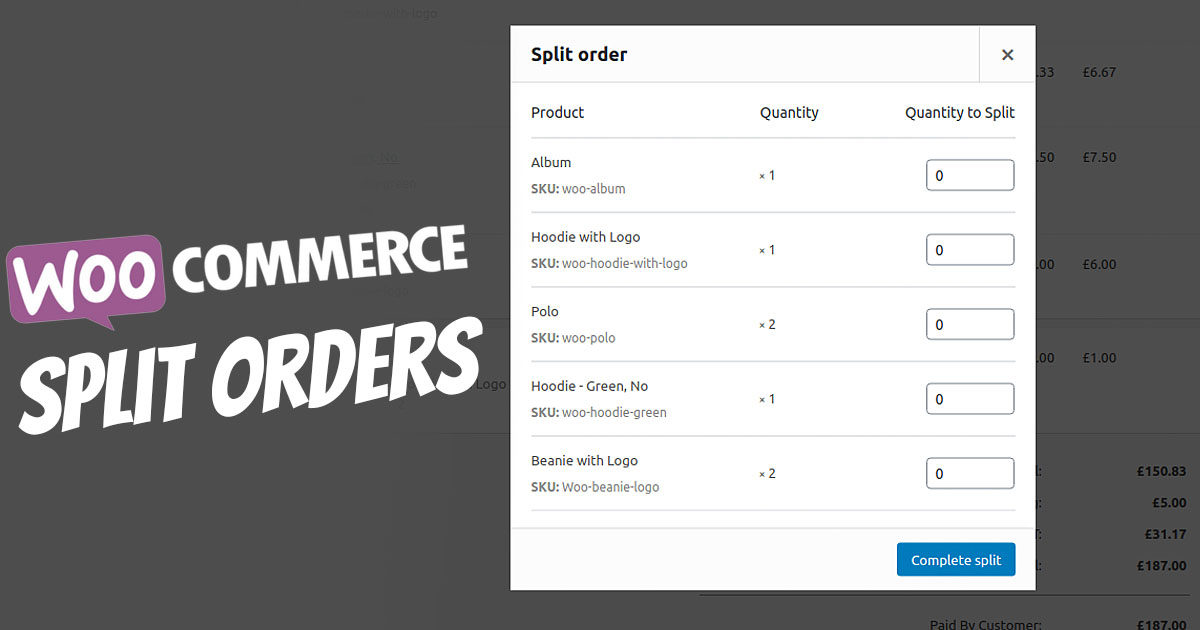Click the Quantity column header

[x=789, y=112]
